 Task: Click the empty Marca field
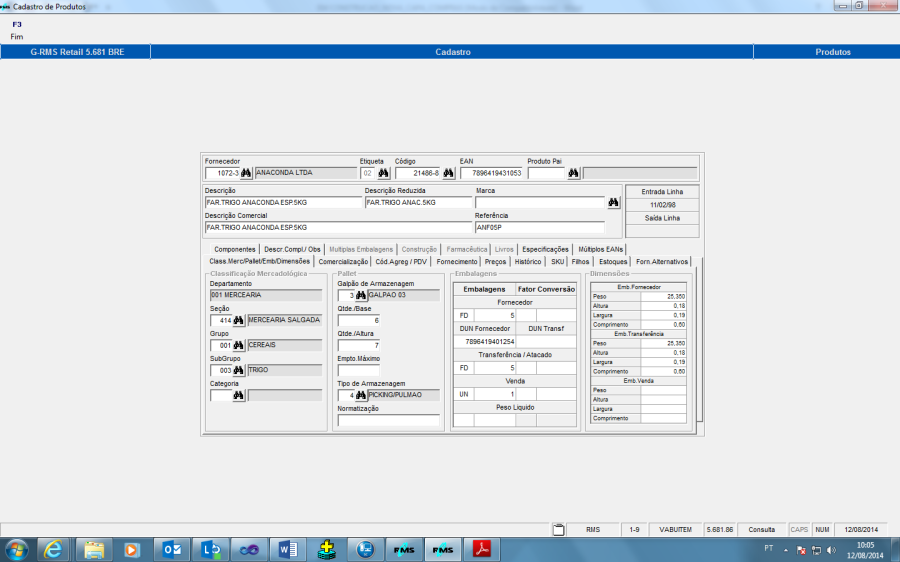coord(540,203)
